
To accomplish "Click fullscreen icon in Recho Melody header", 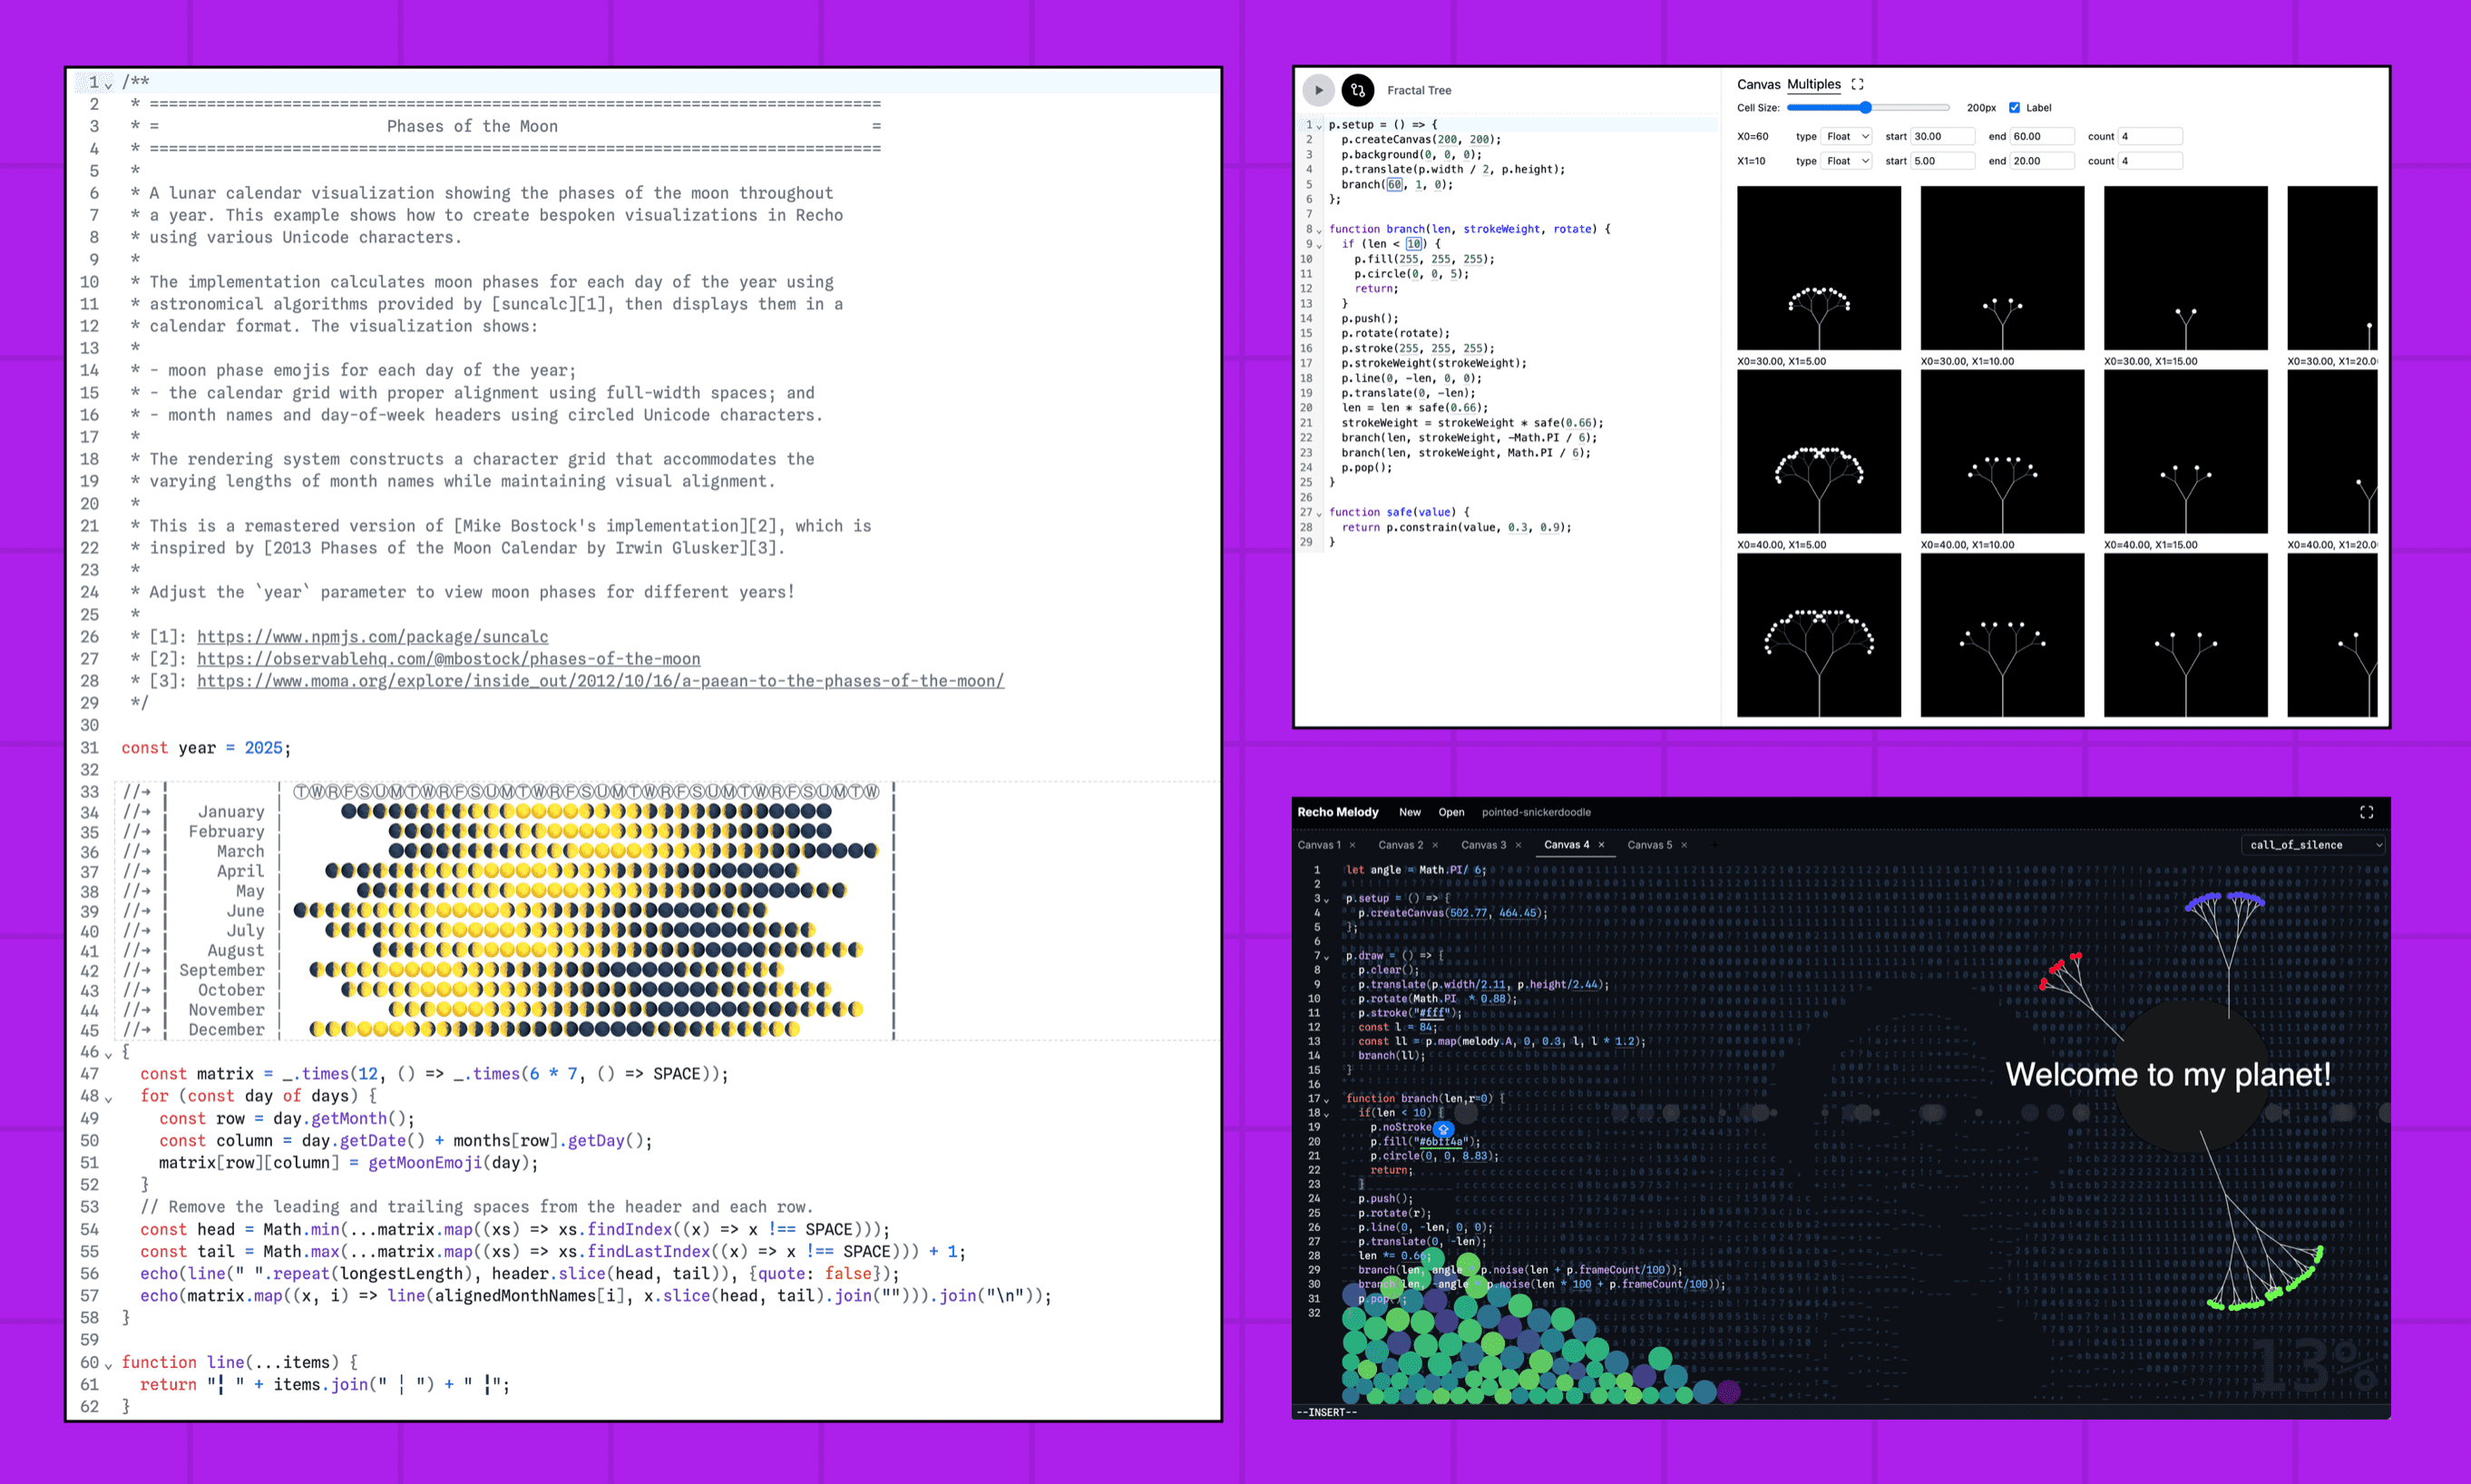I will click(x=2366, y=812).
